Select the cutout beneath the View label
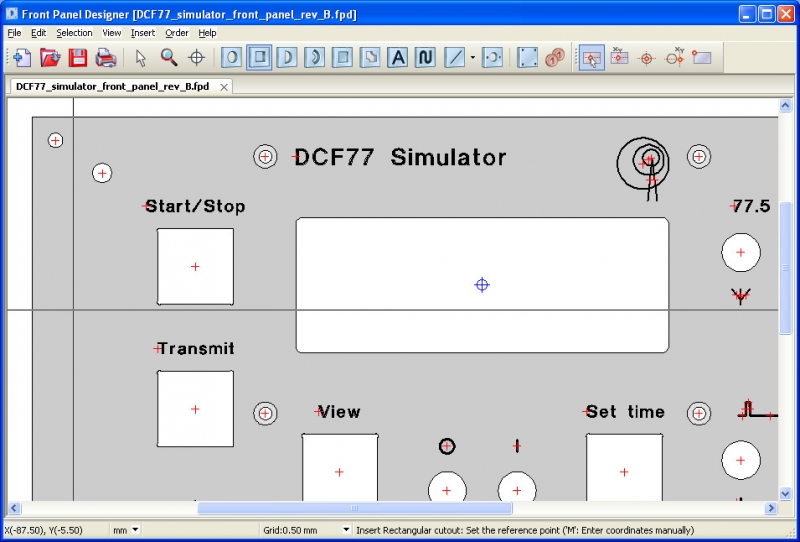This screenshot has height=542, width=800. coord(340,467)
